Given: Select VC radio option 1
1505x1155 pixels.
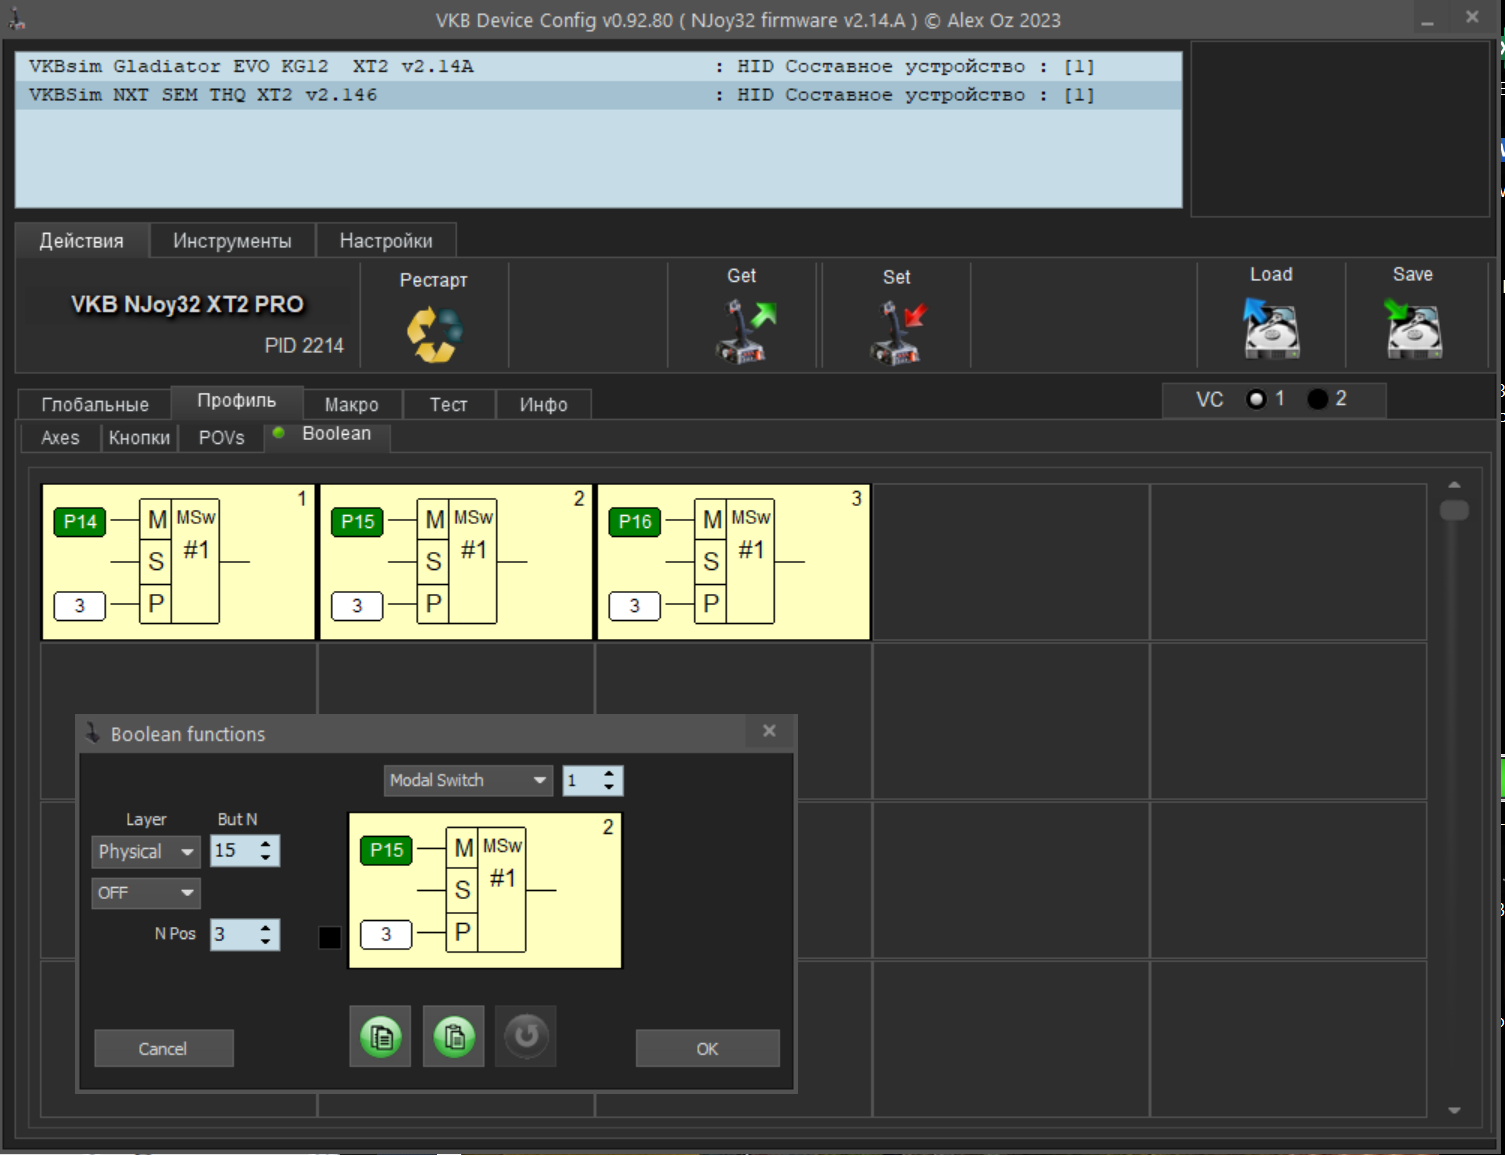Looking at the screenshot, I should [1257, 399].
